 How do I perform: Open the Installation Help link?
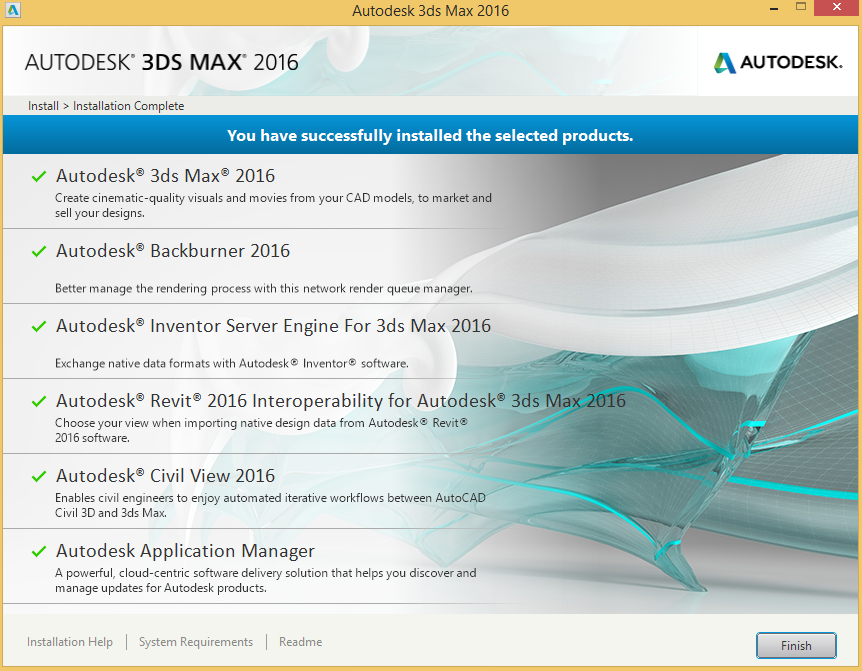70,642
